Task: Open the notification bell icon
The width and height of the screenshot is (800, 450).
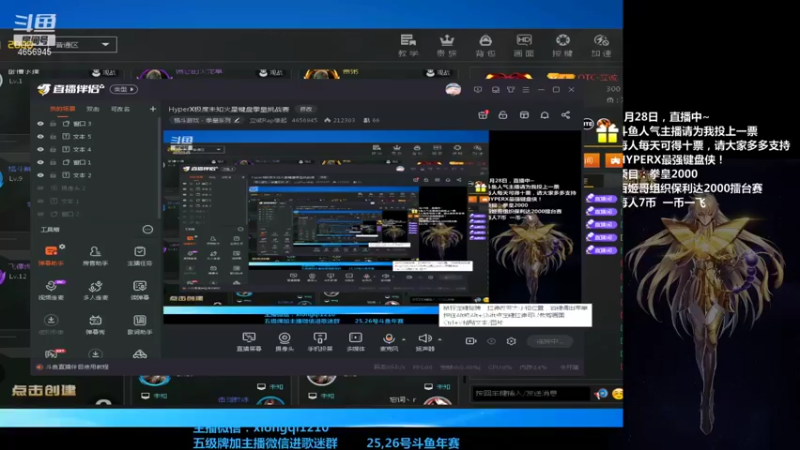Action: pos(544,115)
